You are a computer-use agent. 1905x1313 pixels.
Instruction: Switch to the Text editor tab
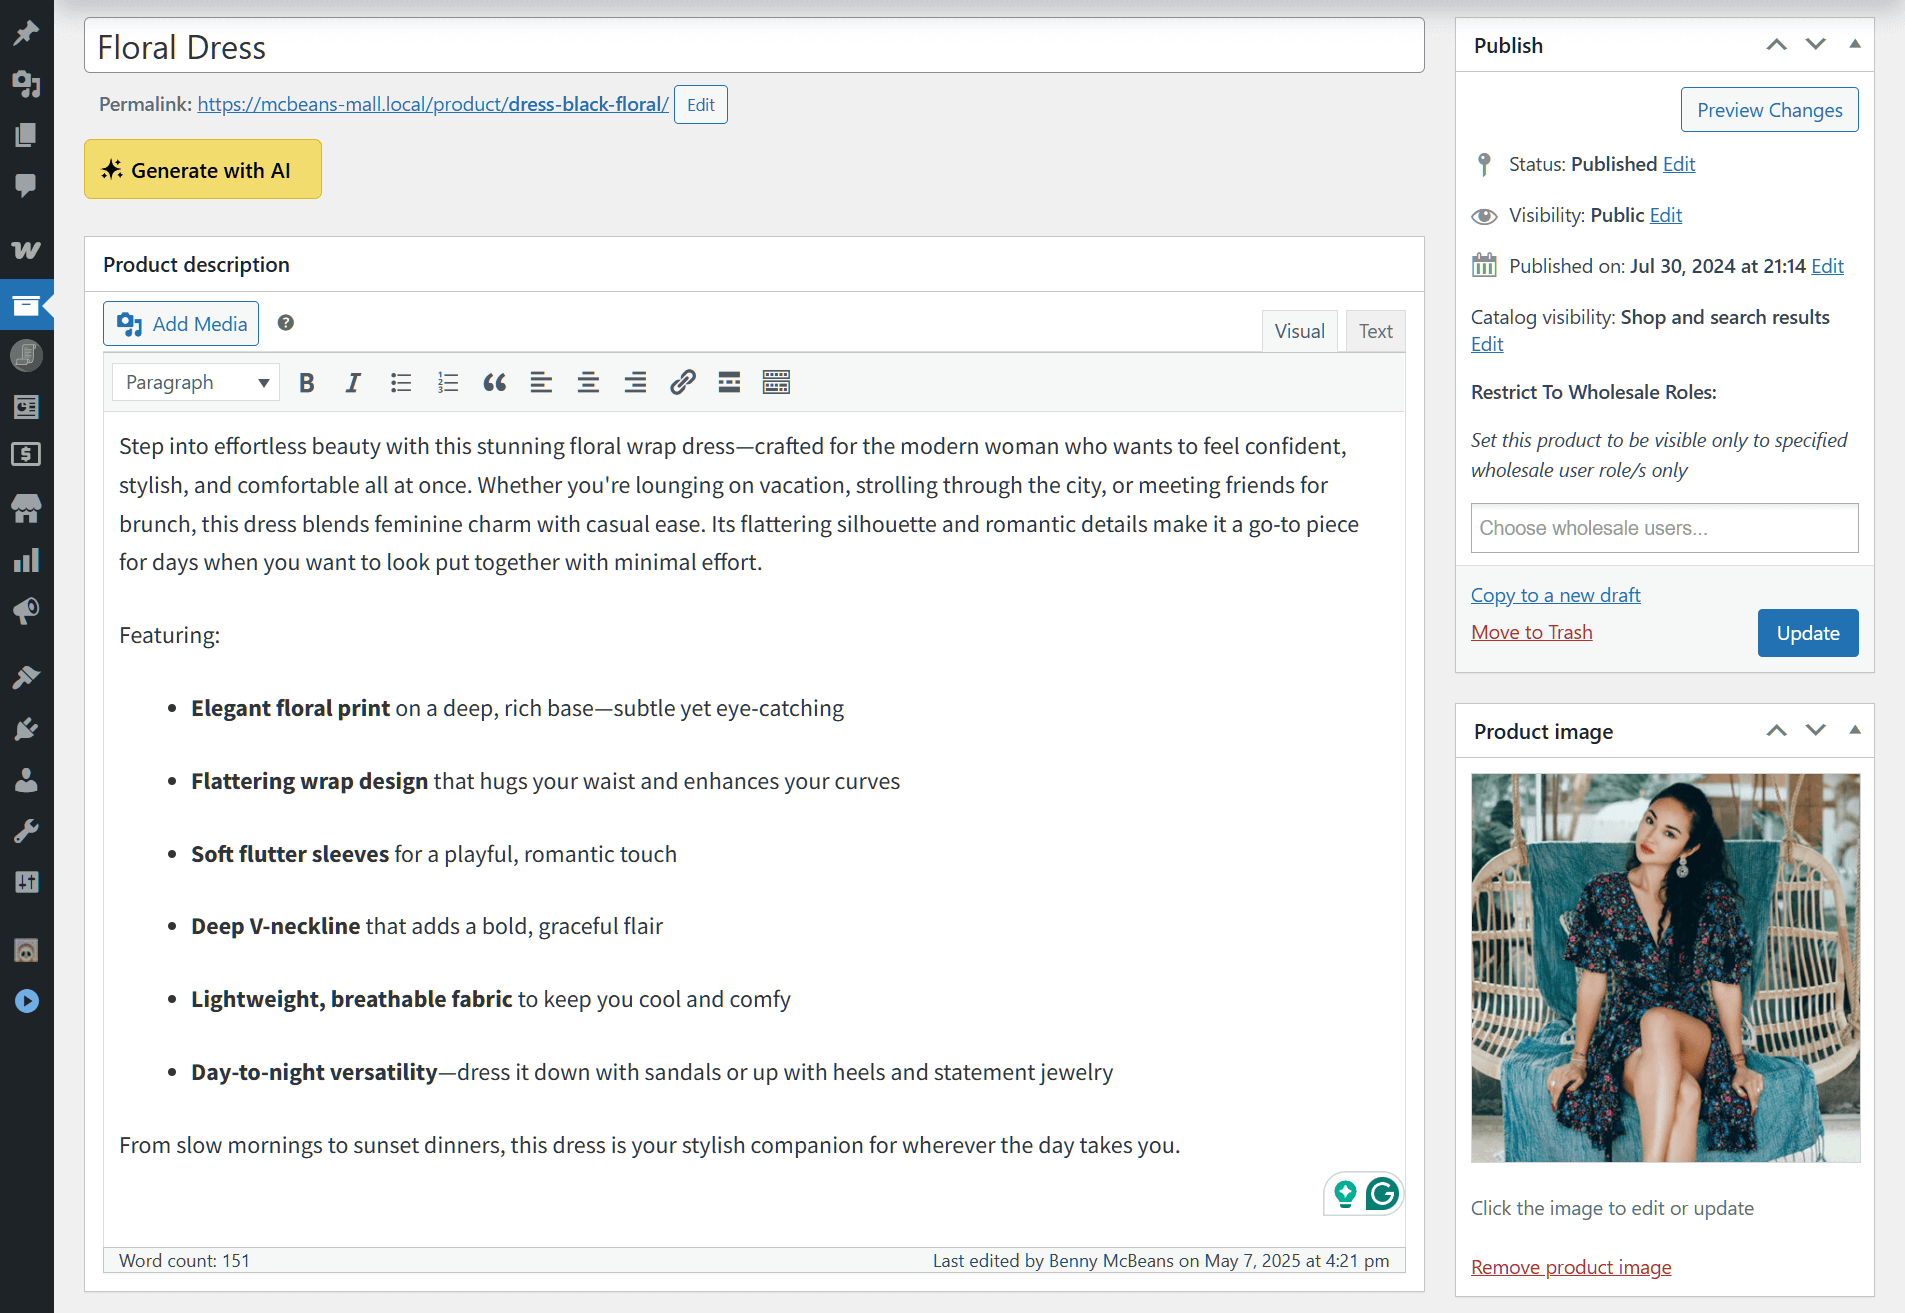point(1375,331)
